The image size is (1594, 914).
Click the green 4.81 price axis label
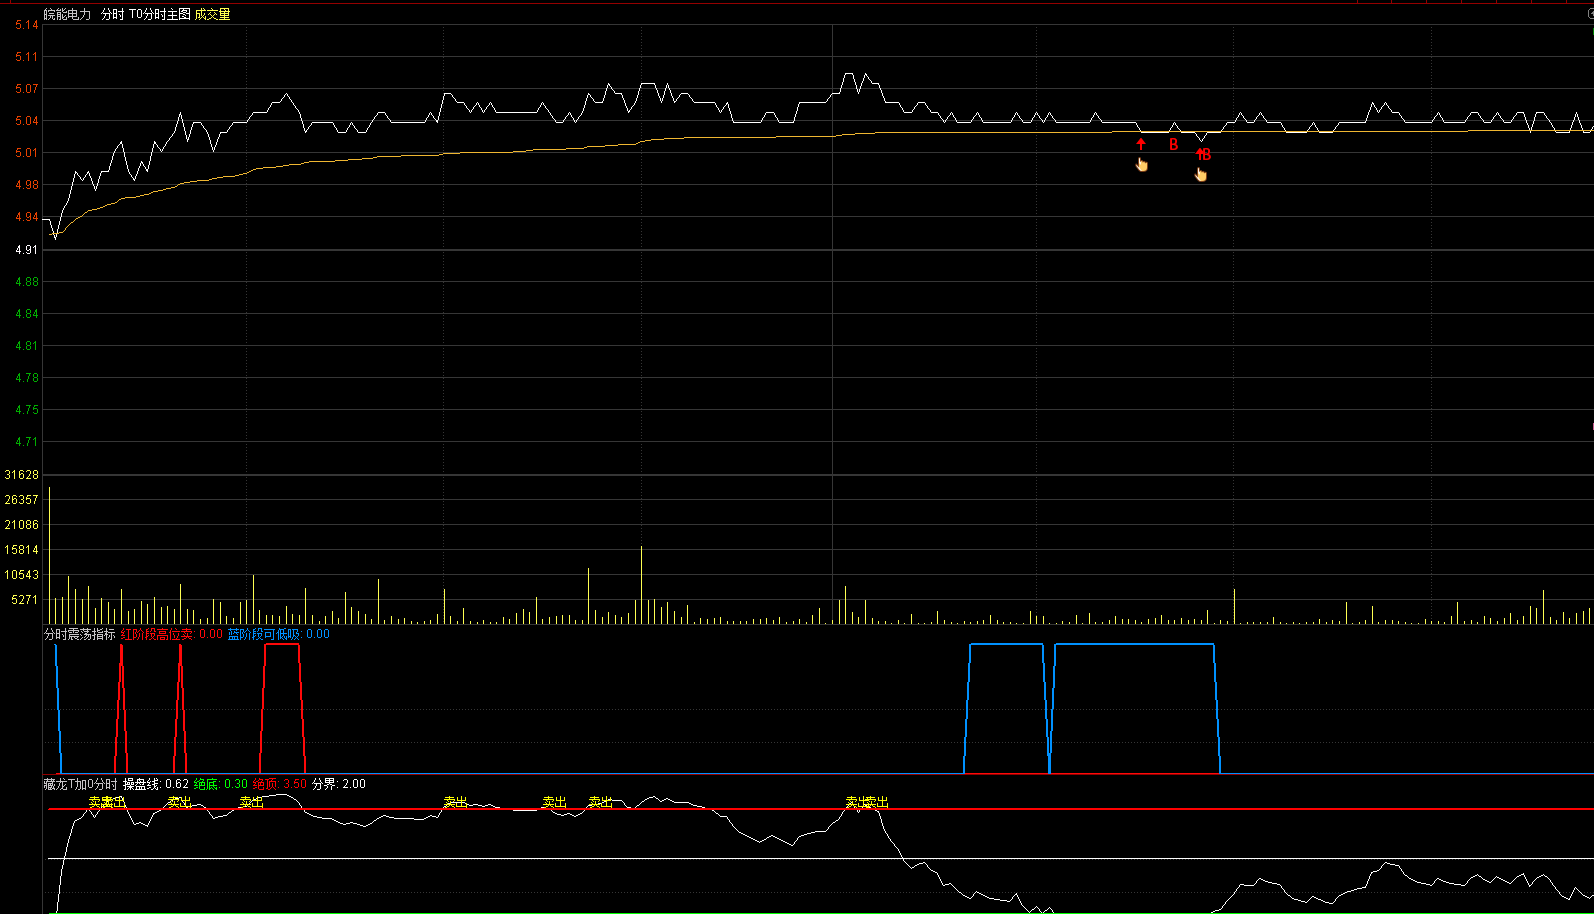26,346
